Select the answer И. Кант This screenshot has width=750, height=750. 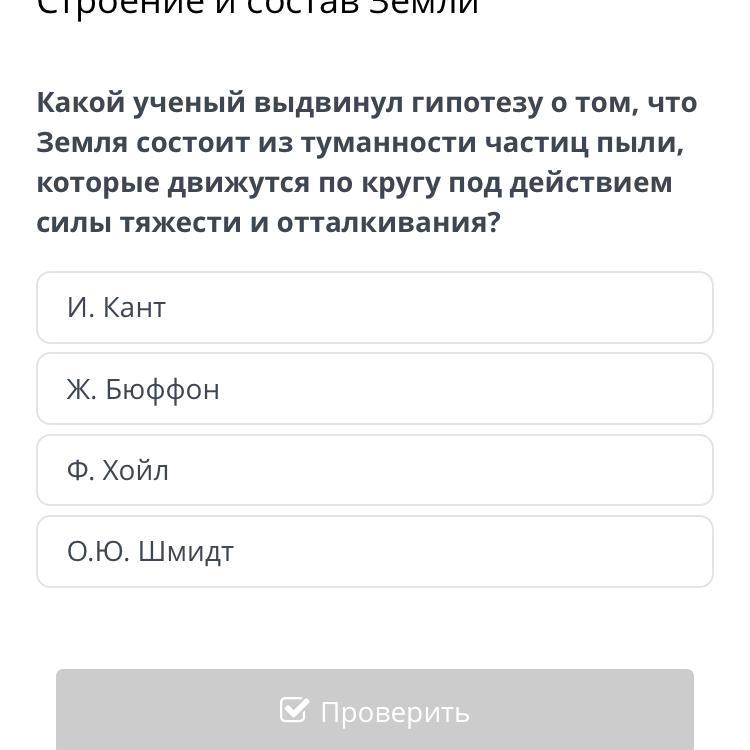[375, 307]
